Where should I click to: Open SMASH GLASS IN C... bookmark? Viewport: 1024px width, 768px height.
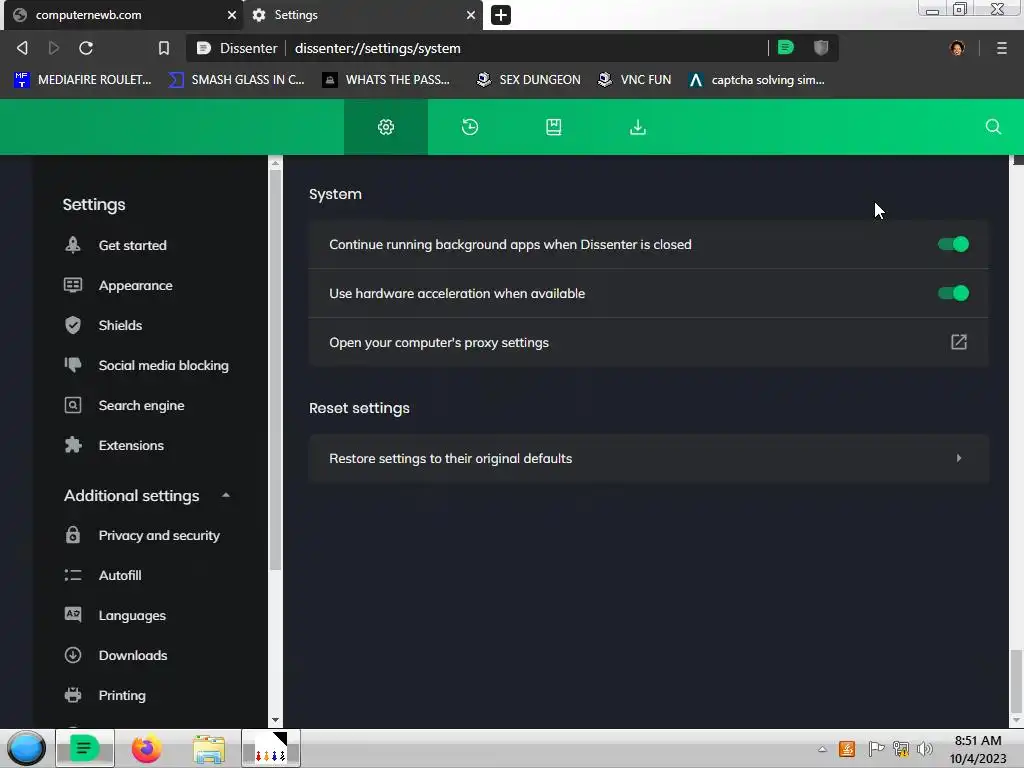pos(236,80)
